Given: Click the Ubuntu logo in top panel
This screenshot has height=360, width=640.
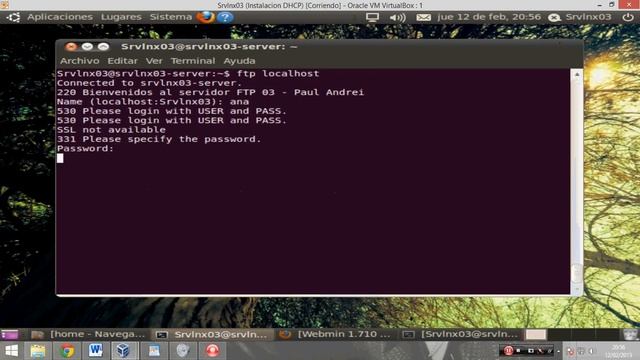Looking at the screenshot, I should 13,17.
